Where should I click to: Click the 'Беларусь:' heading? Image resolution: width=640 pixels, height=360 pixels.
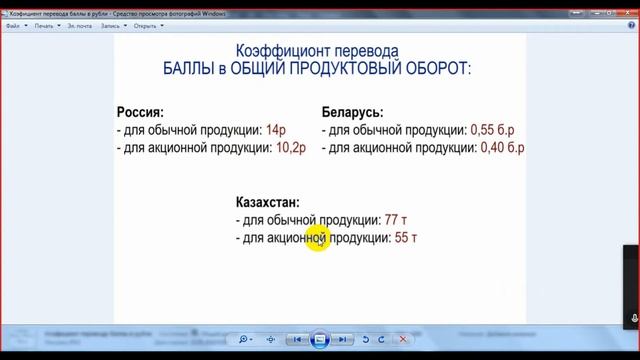[x=353, y=112]
